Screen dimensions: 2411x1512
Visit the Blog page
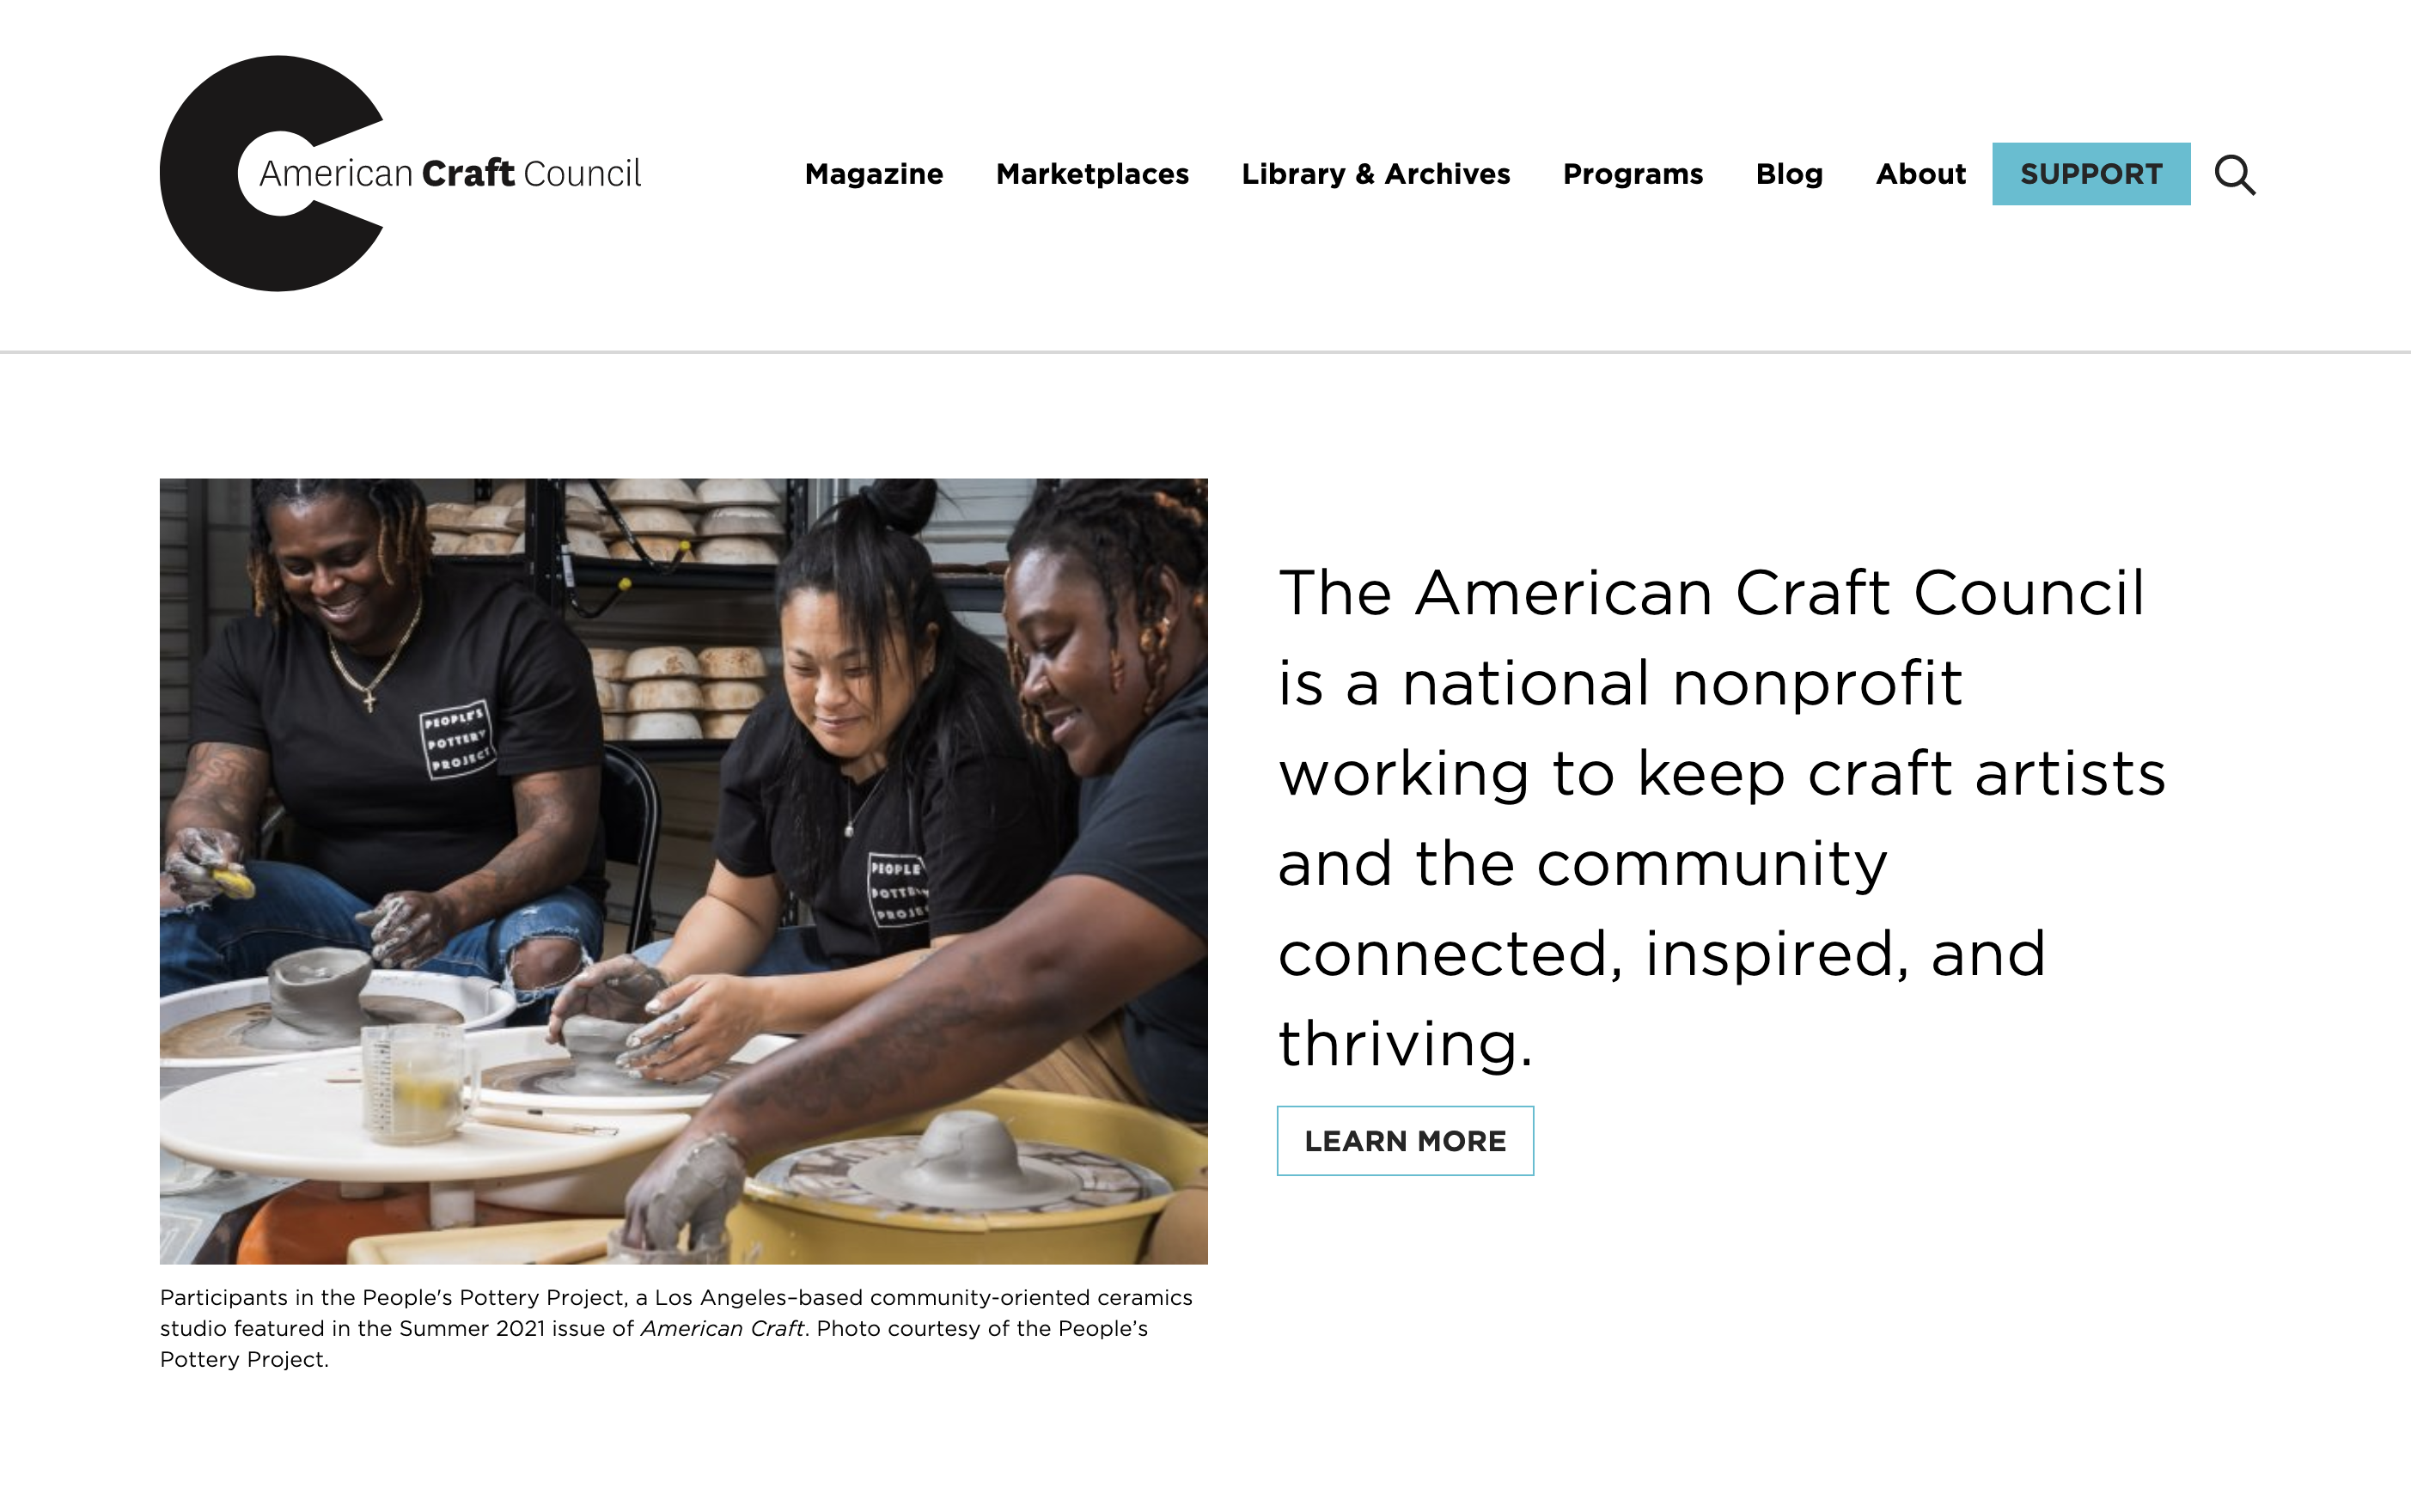tap(1789, 174)
